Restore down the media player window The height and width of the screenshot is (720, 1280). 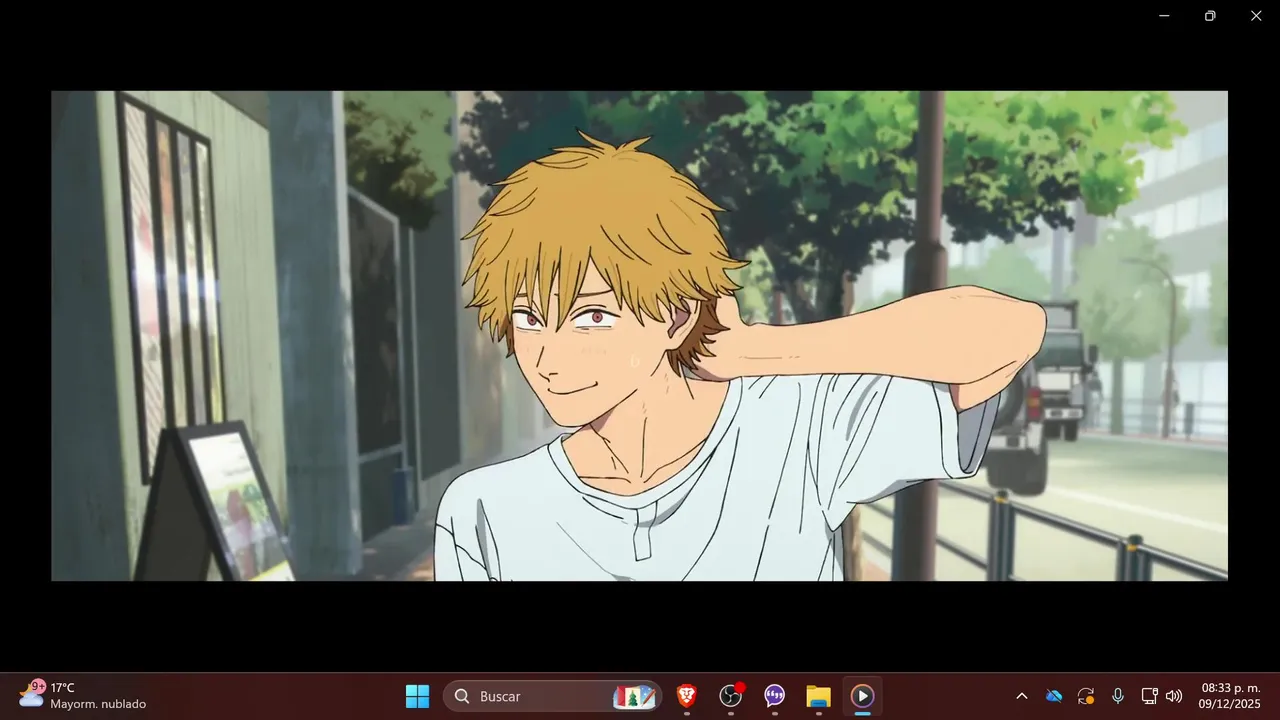[x=1210, y=16]
